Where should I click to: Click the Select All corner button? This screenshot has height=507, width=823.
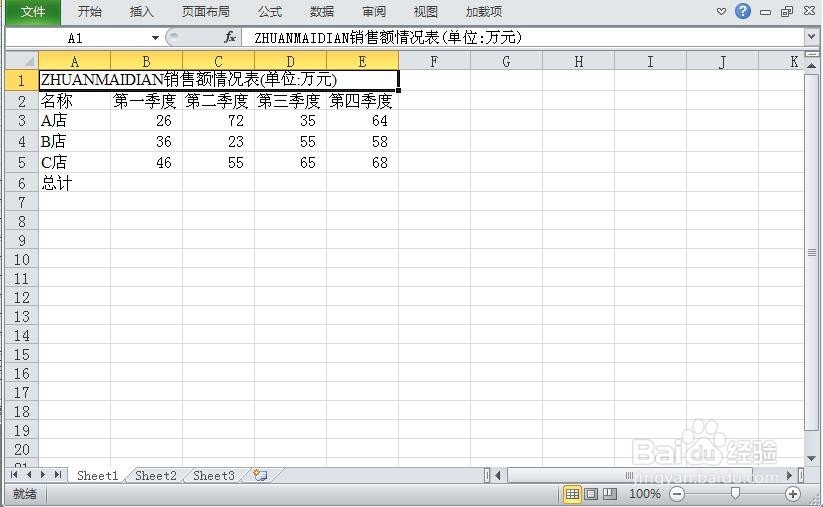[x=22, y=61]
